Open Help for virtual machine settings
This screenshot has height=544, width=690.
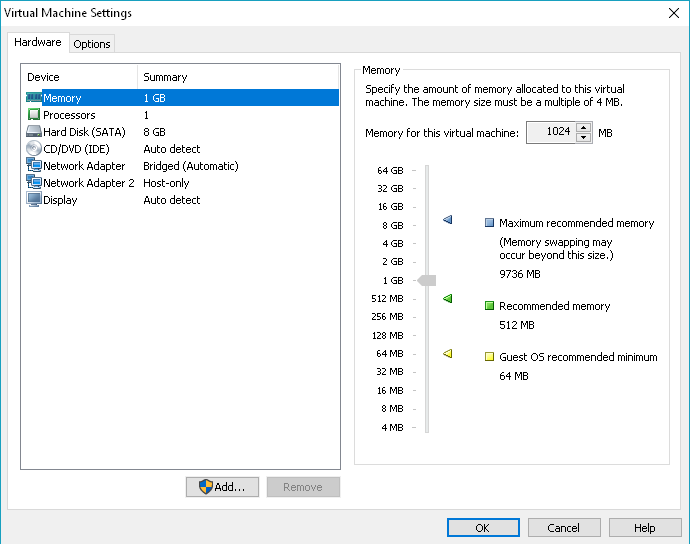point(644,528)
